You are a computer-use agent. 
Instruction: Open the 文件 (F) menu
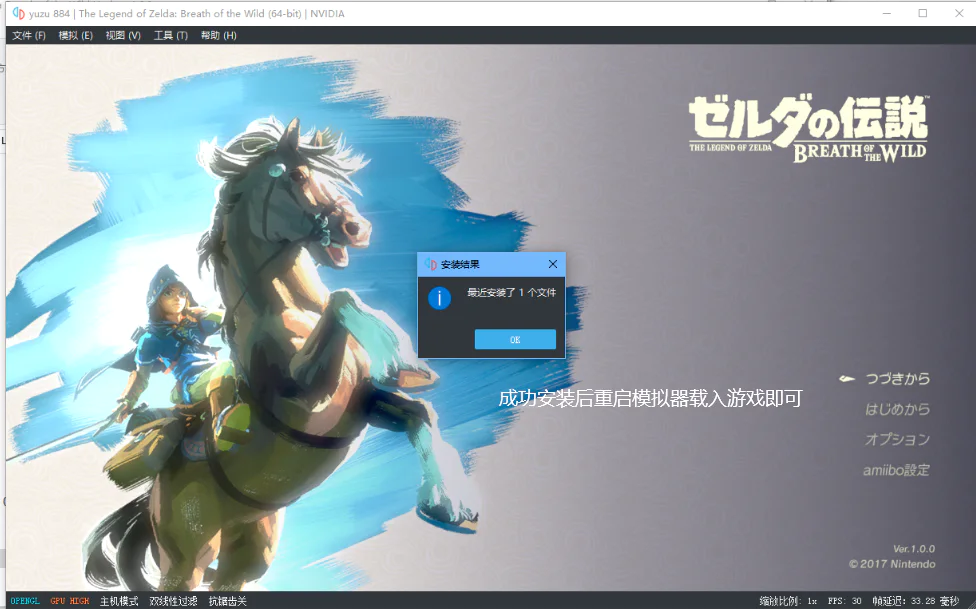(x=29, y=35)
